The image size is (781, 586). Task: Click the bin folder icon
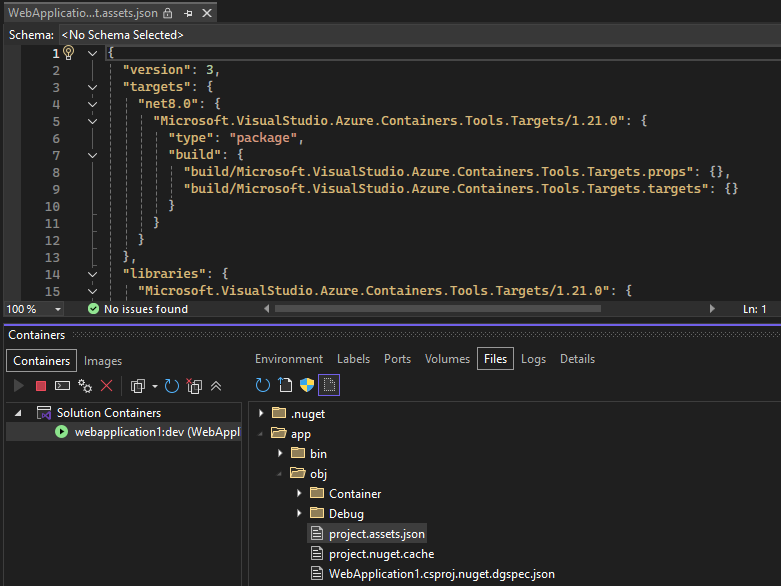[x=298, y=453]
